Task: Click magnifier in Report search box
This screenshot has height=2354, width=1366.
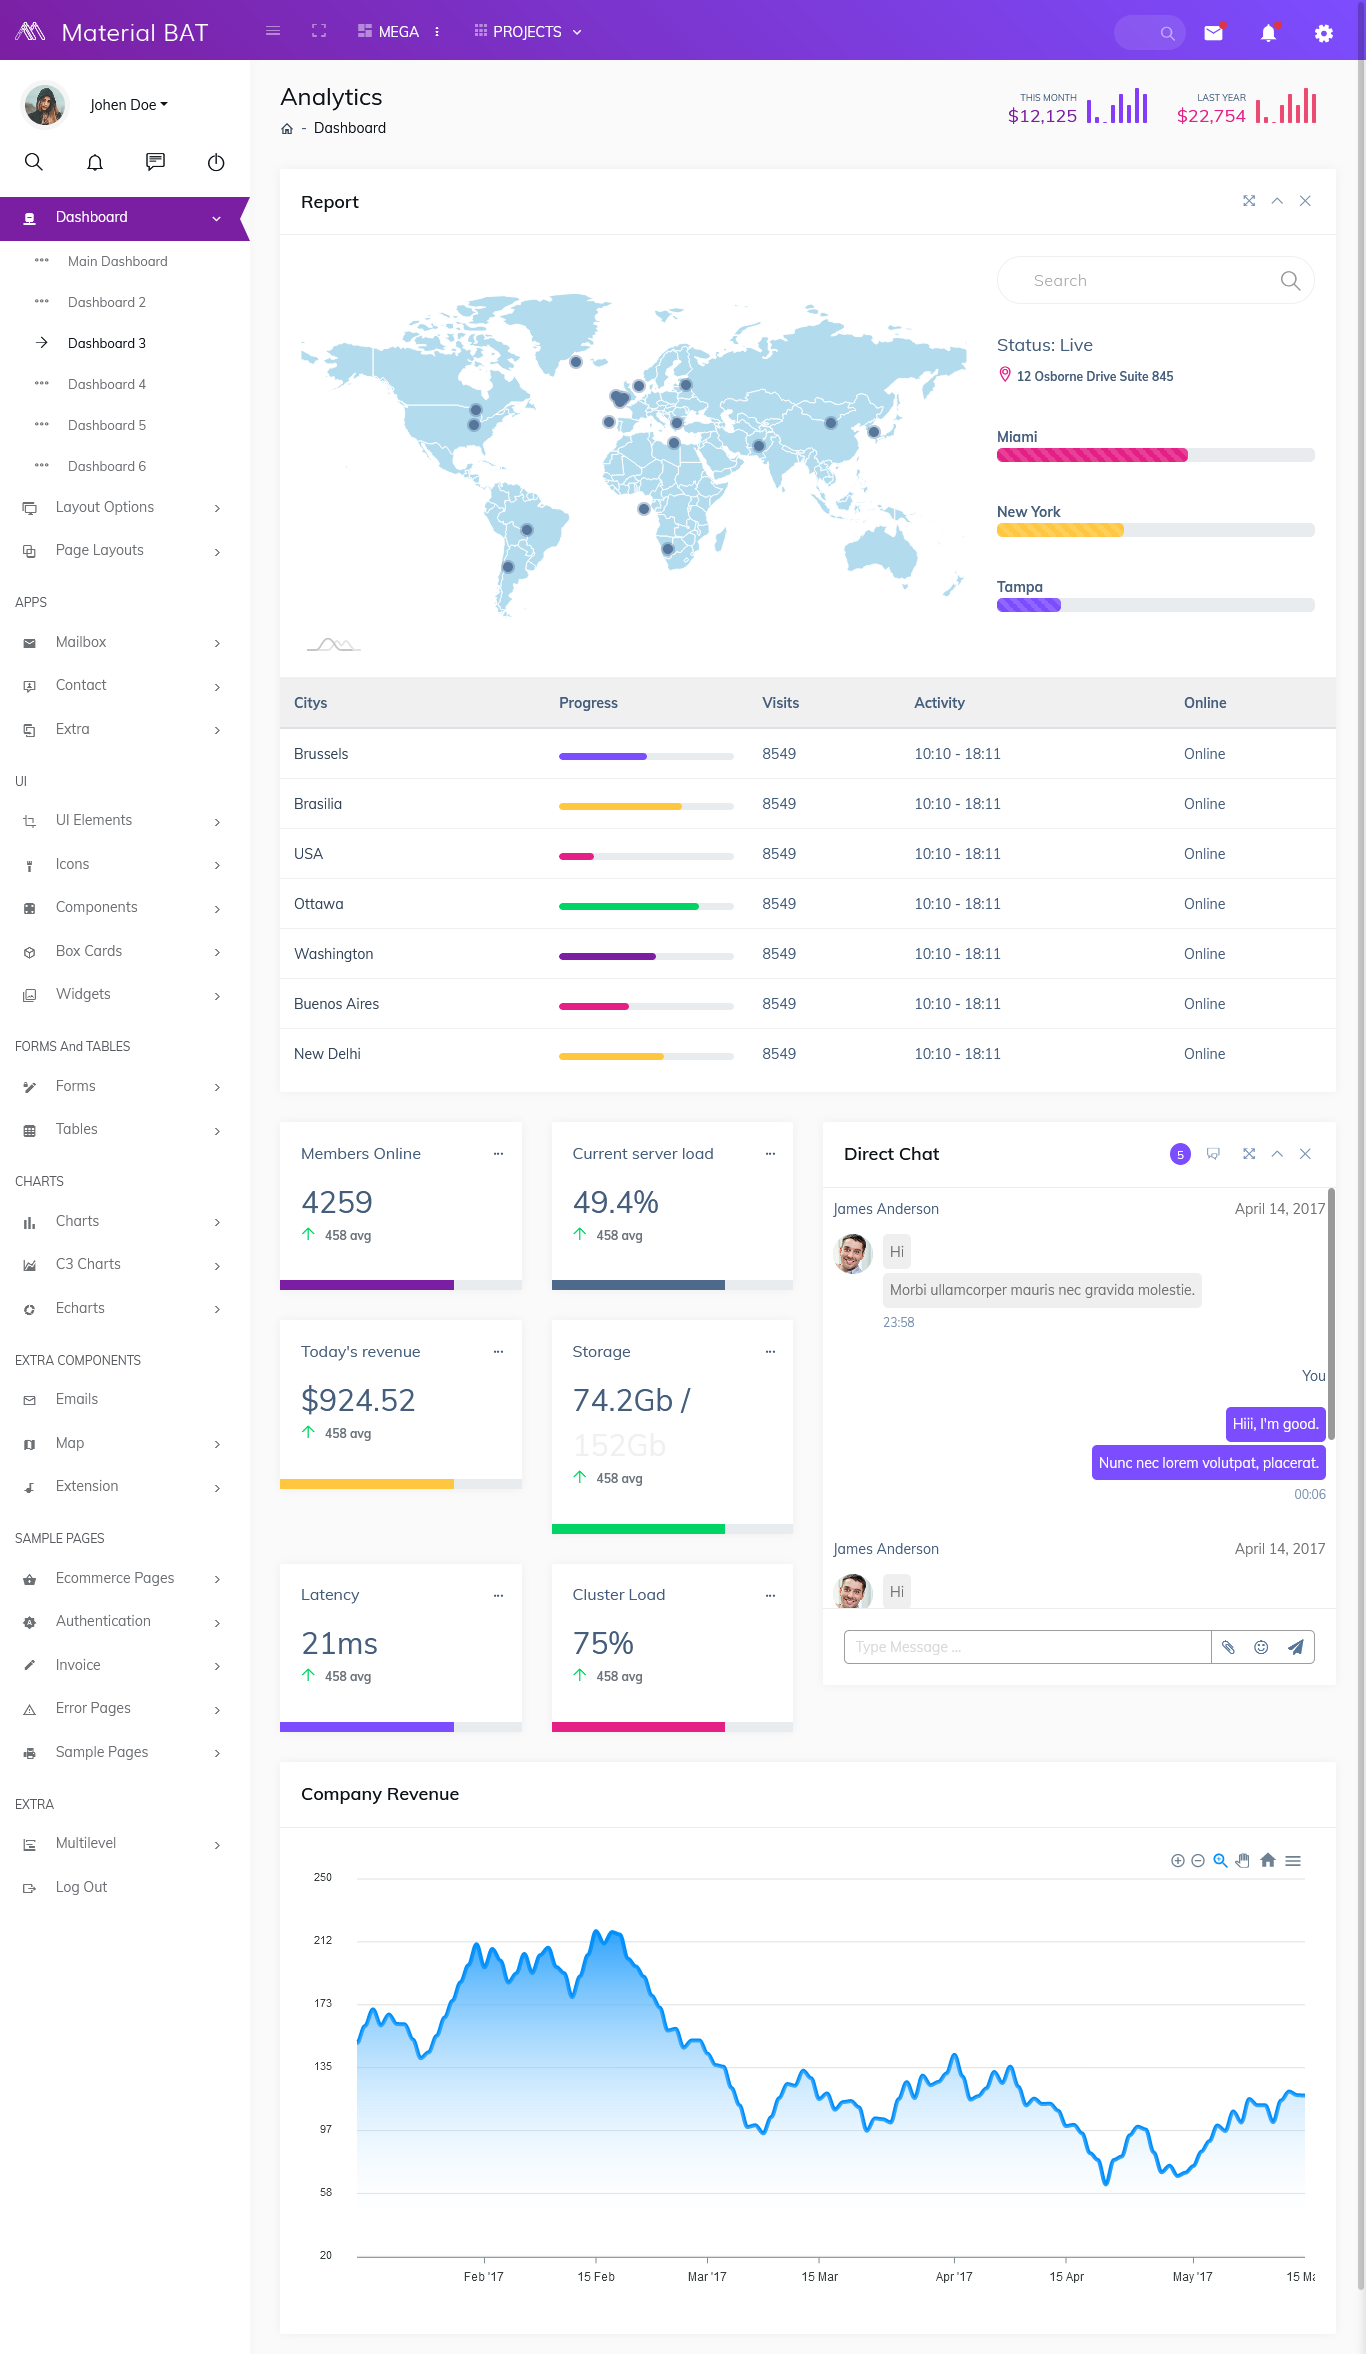Action: pos(1291,281)
